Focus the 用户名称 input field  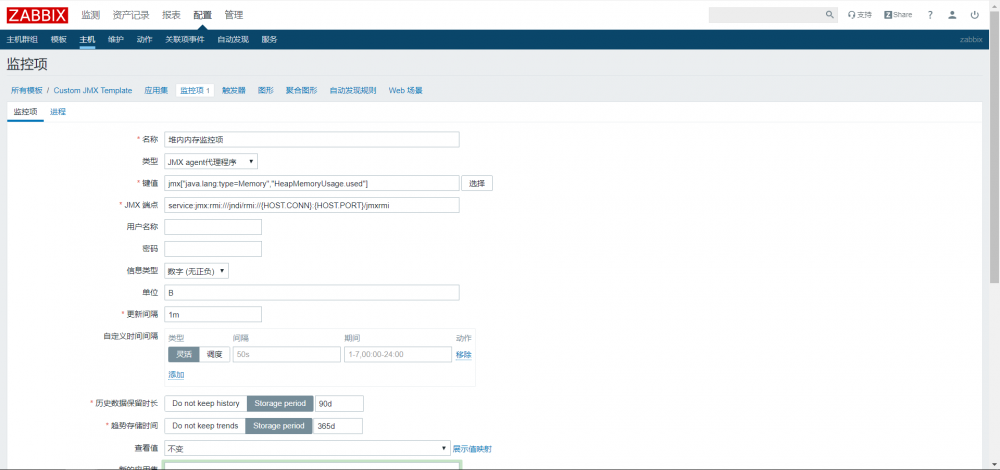(213, 227)
